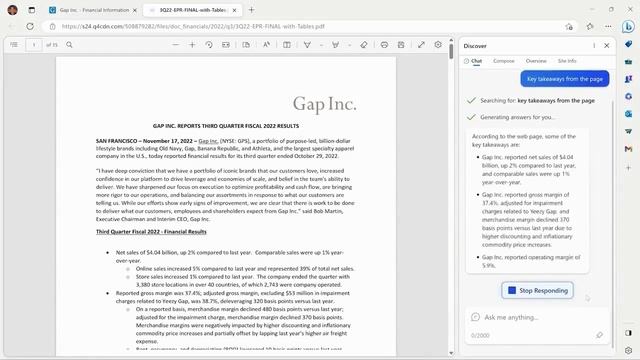Close the Discover panel
Image resolution: width=640 pixels, height=360 pixels.
click(607, 46)
